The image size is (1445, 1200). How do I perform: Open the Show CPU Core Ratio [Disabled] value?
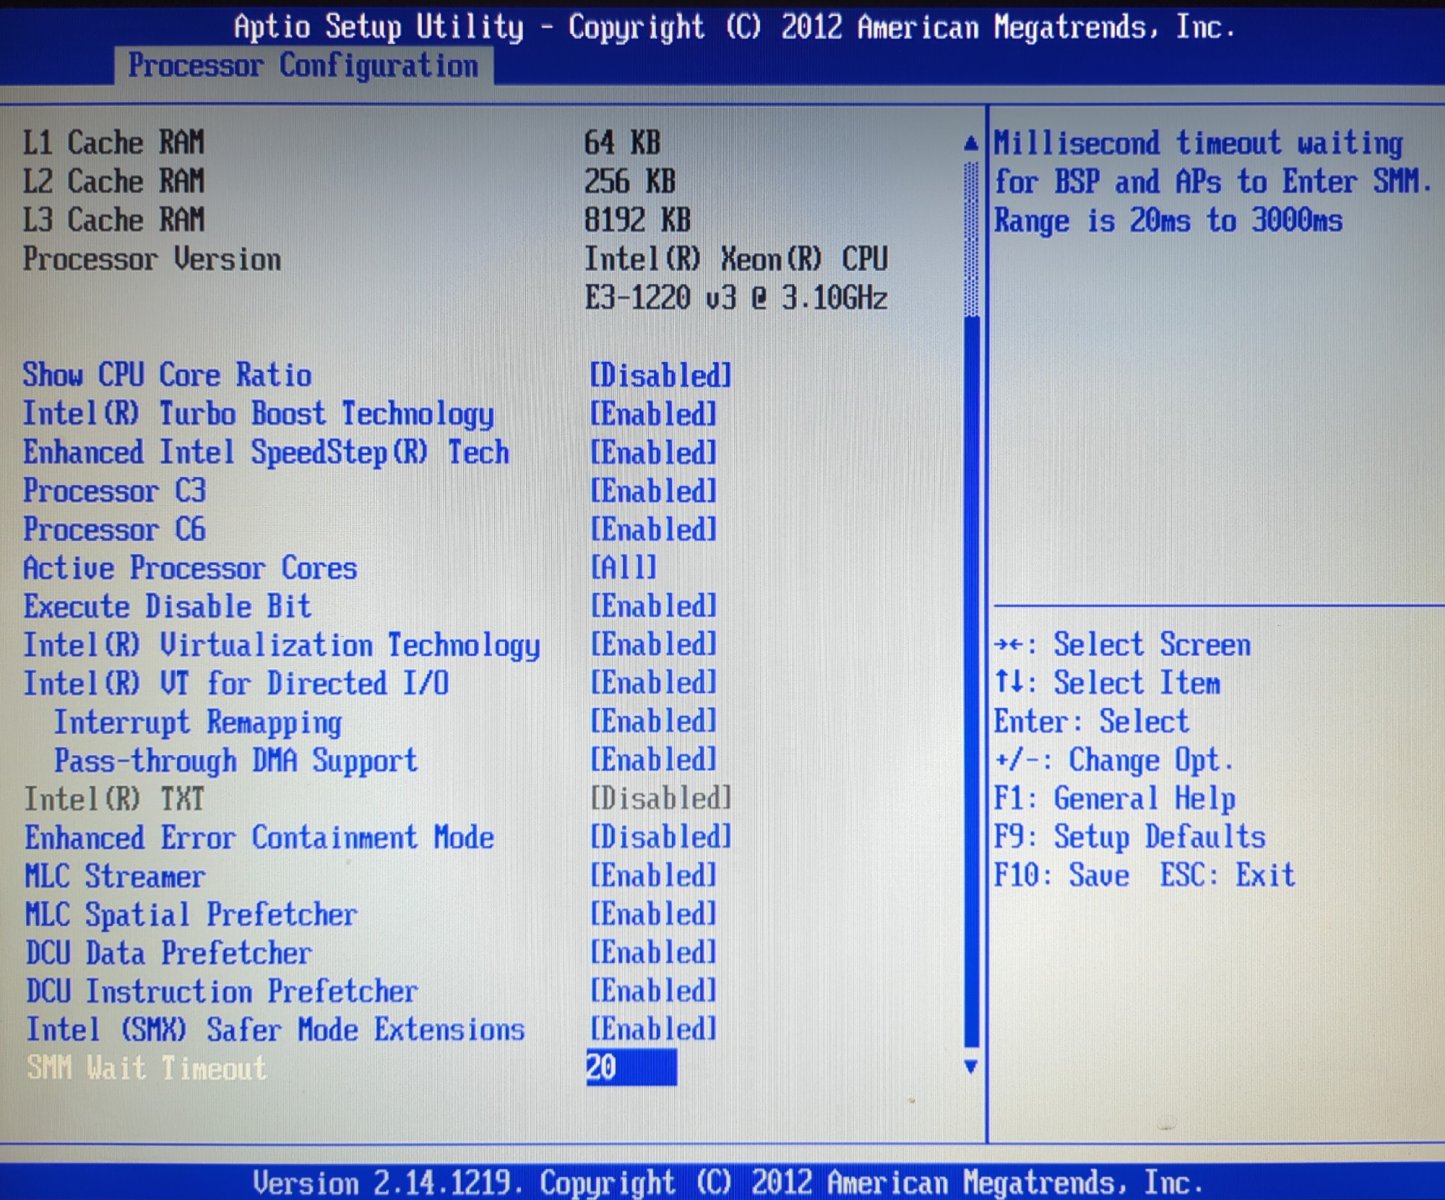point(661,376)
